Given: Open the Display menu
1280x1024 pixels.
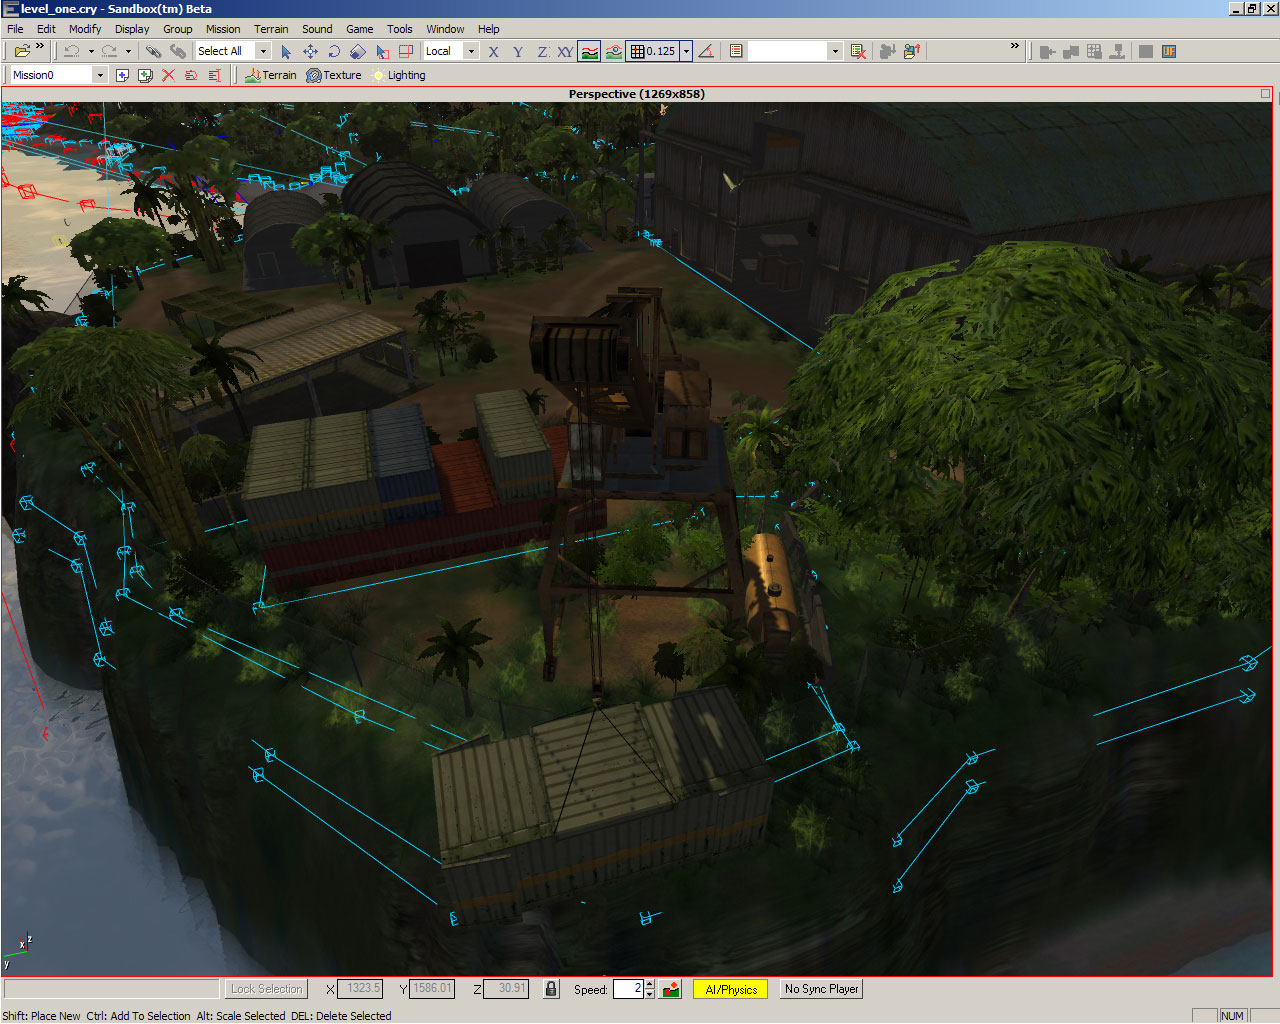Looking at the screenshot, I should click(132, 29).
